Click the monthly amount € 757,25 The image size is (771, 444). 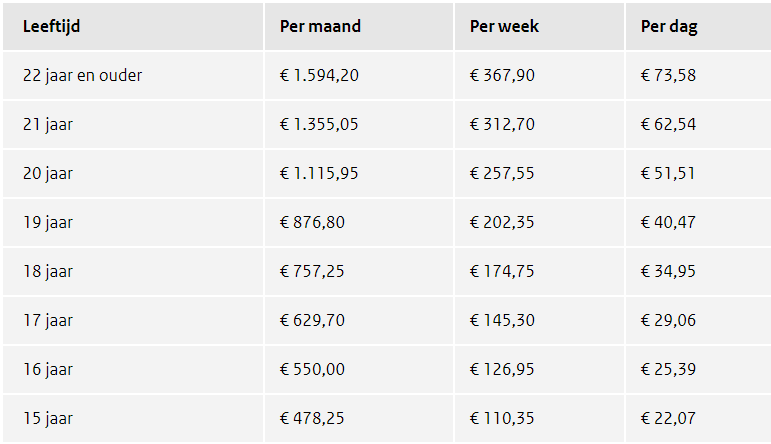point(312,272)
